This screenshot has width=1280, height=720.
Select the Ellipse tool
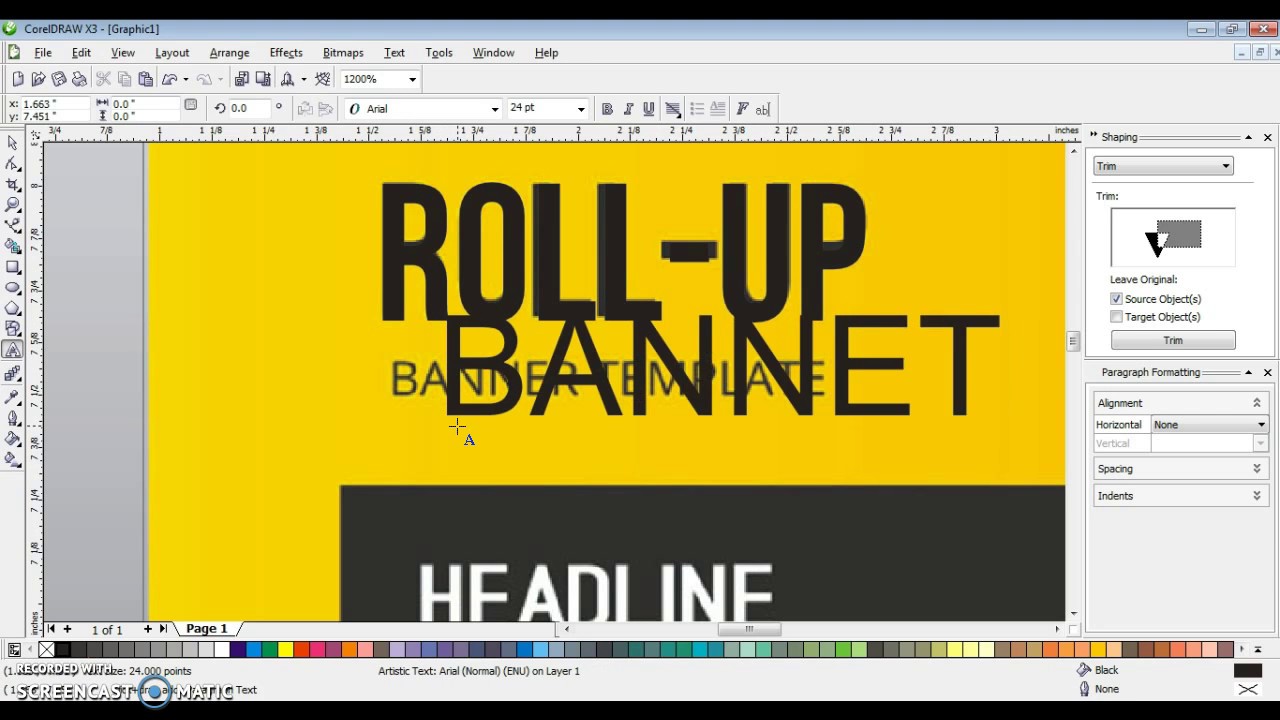(13, 288)
